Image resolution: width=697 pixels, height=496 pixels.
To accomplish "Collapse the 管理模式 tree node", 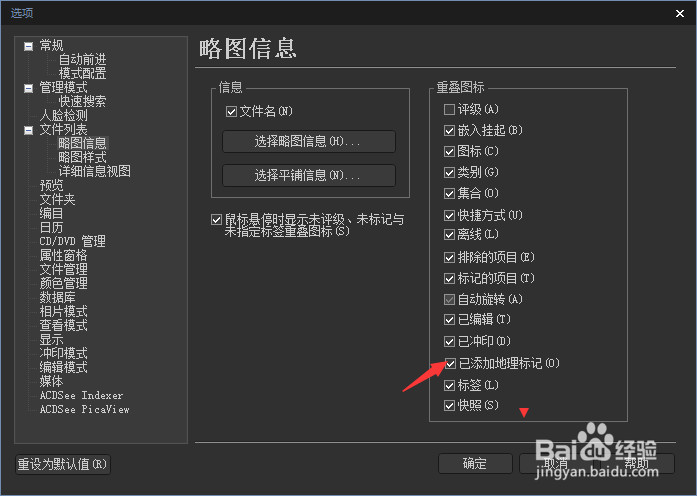I will point(28,88).
